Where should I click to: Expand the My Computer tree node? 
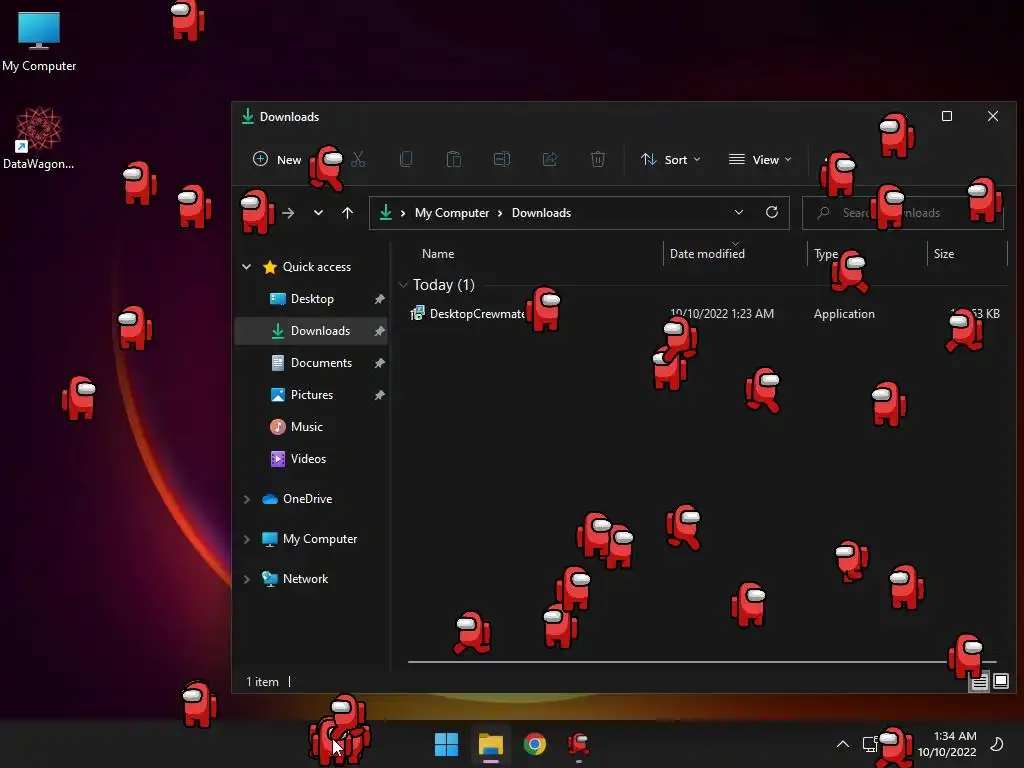click(x=247, y=539)
